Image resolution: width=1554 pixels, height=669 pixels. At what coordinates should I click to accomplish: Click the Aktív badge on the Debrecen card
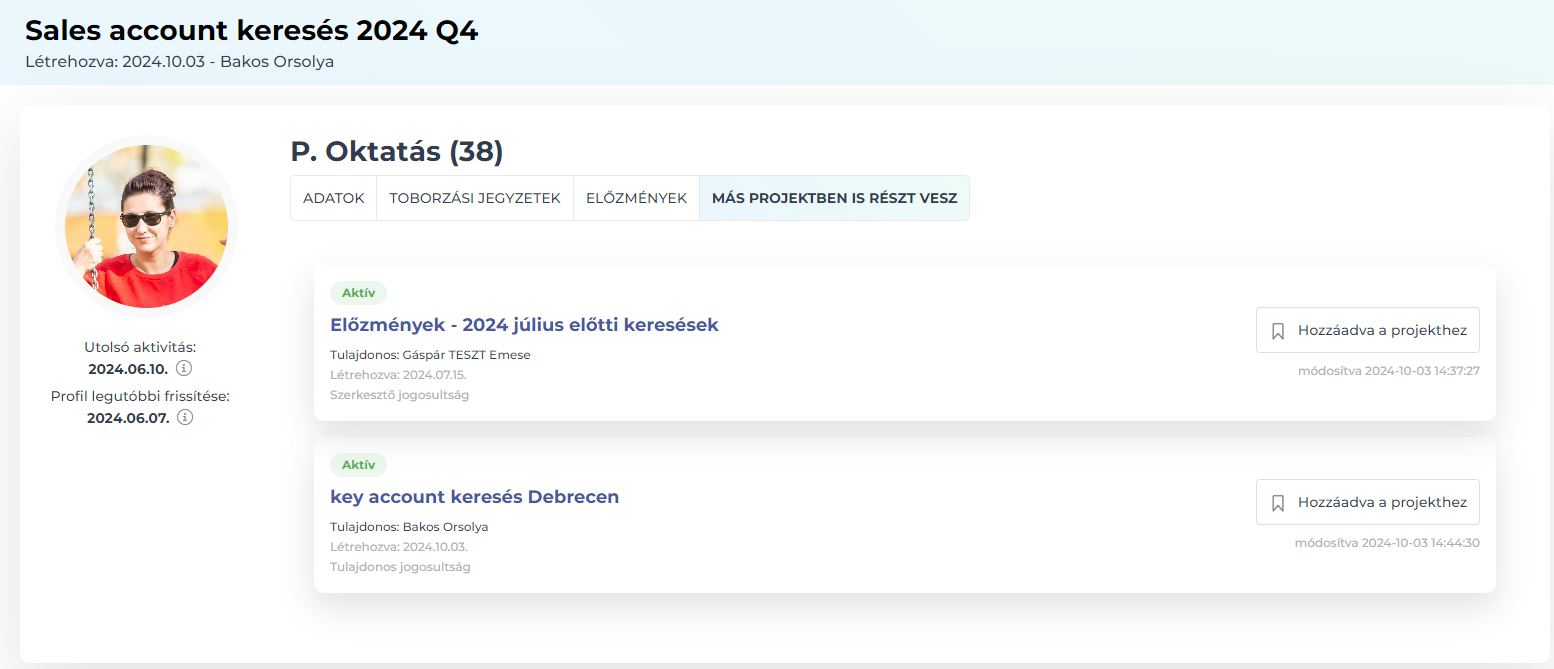coord(358,465)
